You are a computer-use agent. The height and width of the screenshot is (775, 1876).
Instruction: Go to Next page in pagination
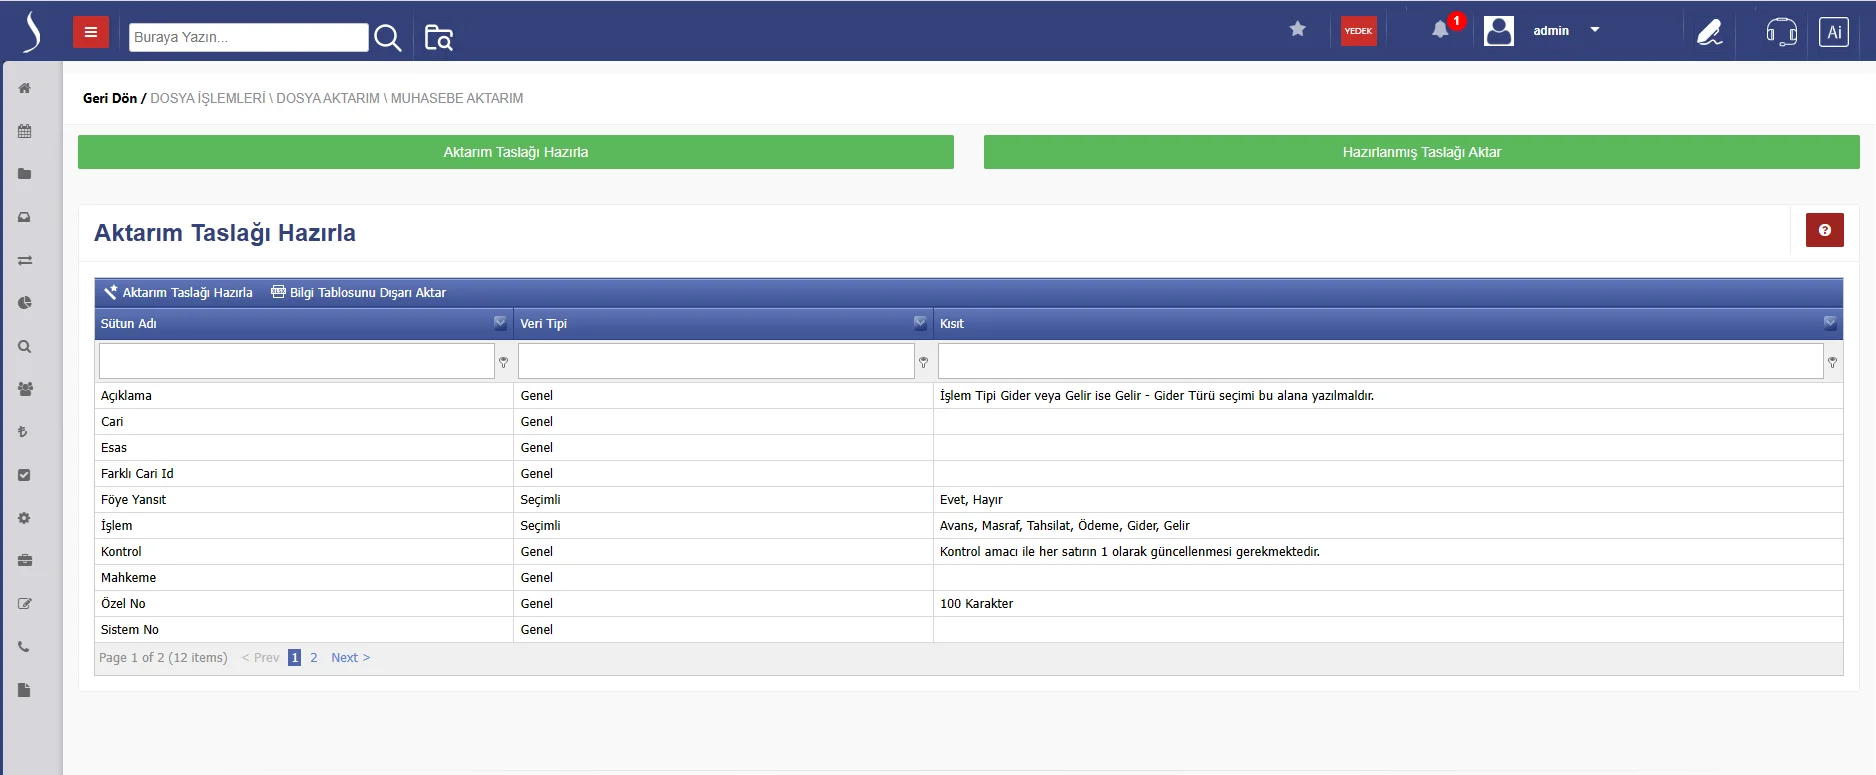350,658
